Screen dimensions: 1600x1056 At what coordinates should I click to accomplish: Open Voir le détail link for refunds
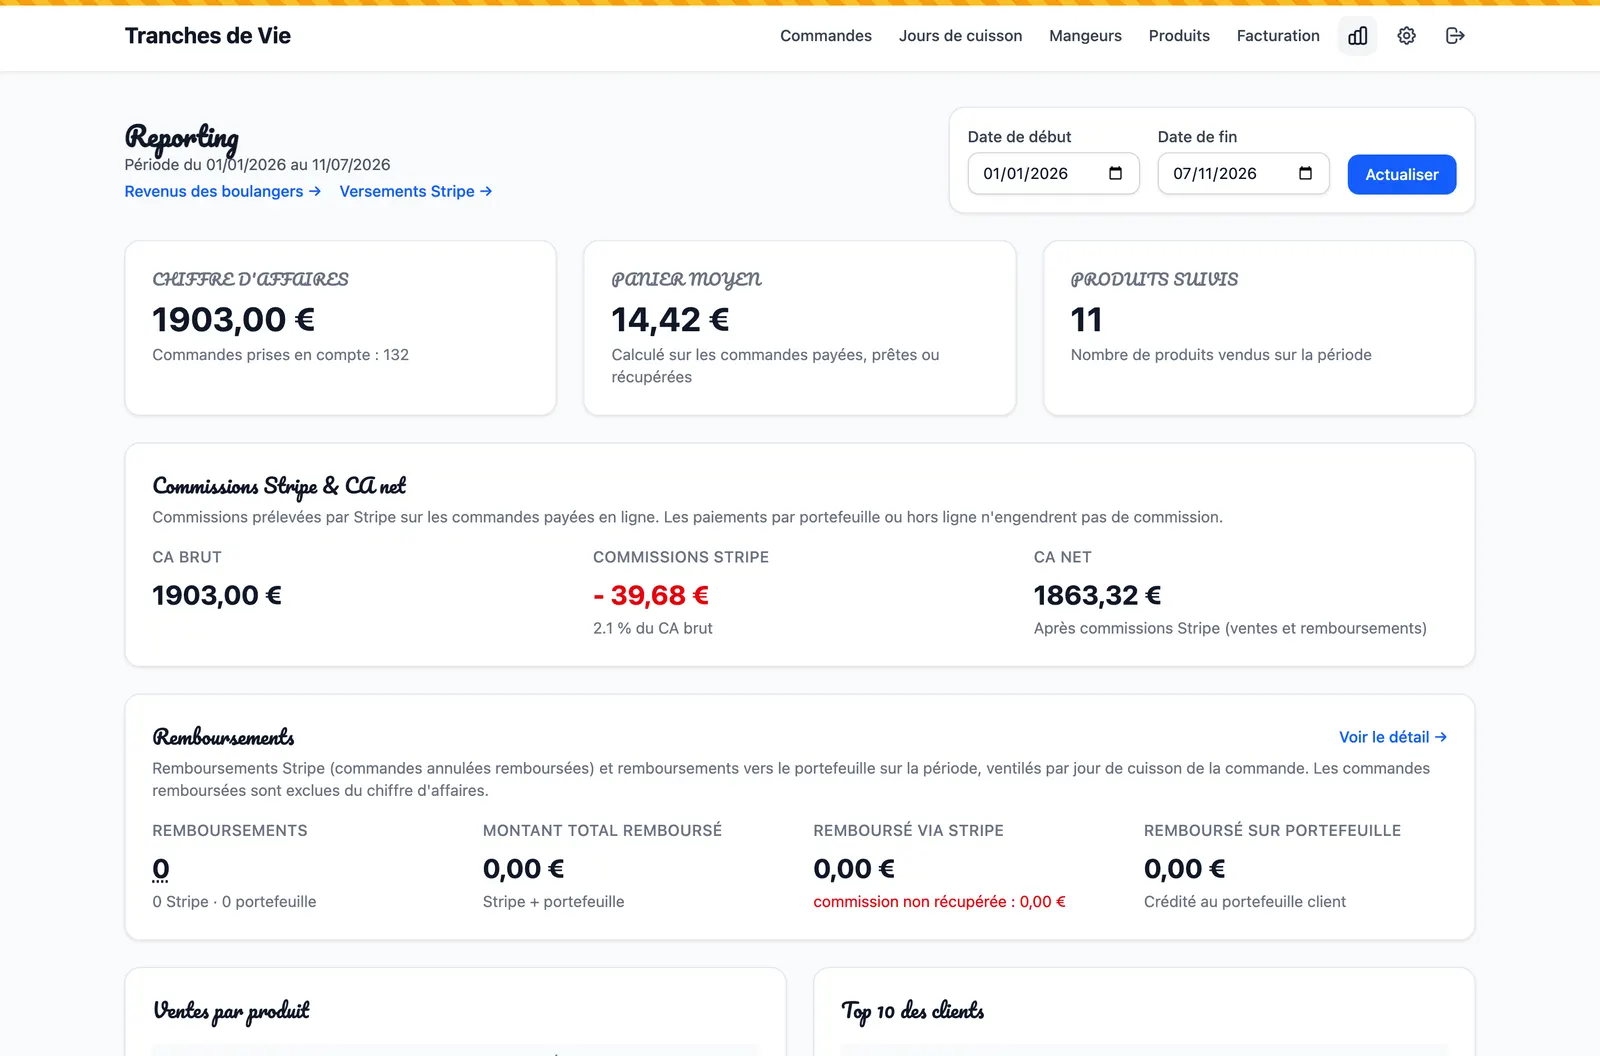pos(1393,737)
